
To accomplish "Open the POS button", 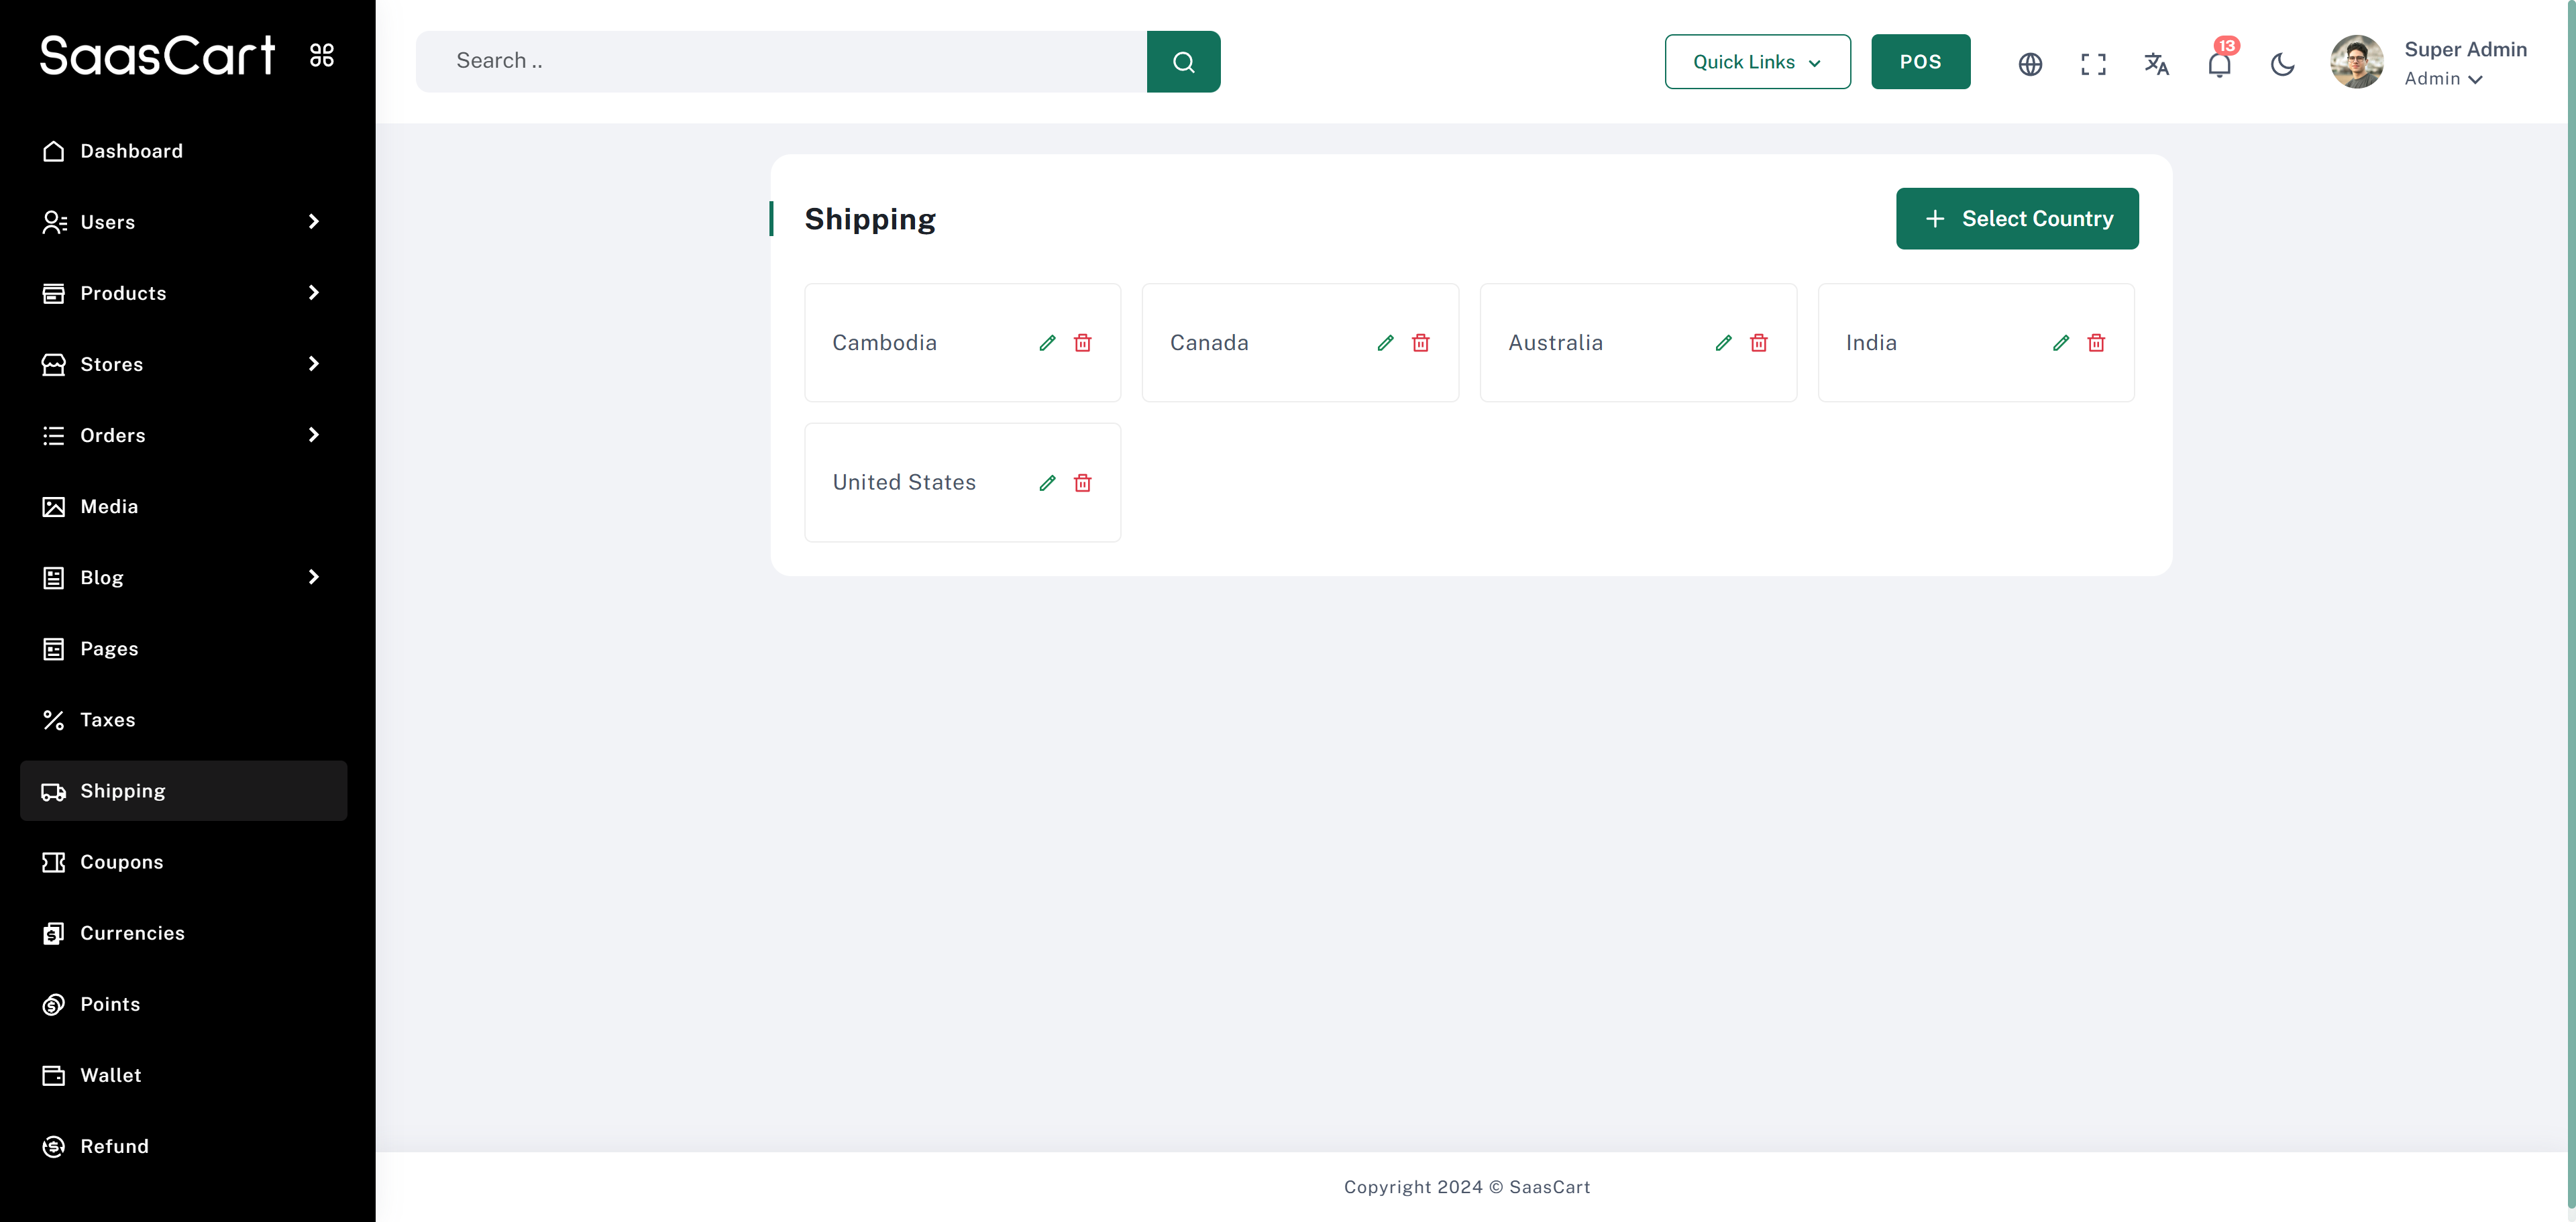I will (1920, 62).
